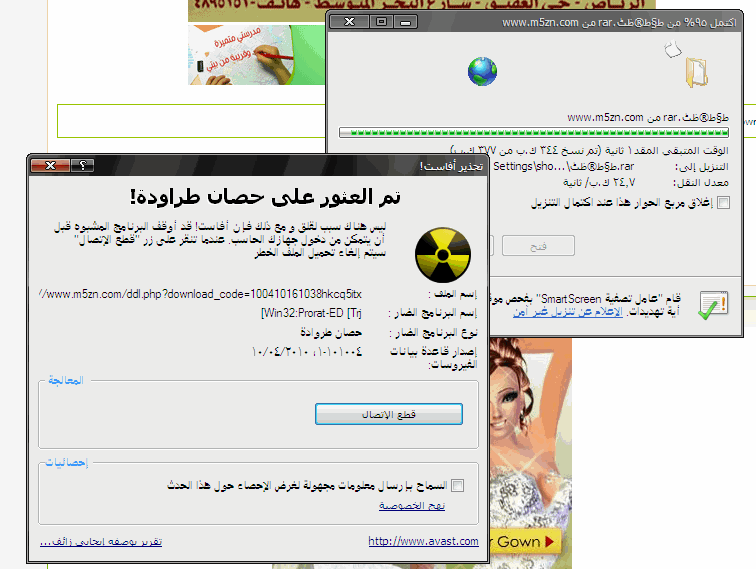This screenshot has width=756, height=569.
Task: Open the نهج الخصوصية privacy policy link
Action: click(x=412, y=505)
